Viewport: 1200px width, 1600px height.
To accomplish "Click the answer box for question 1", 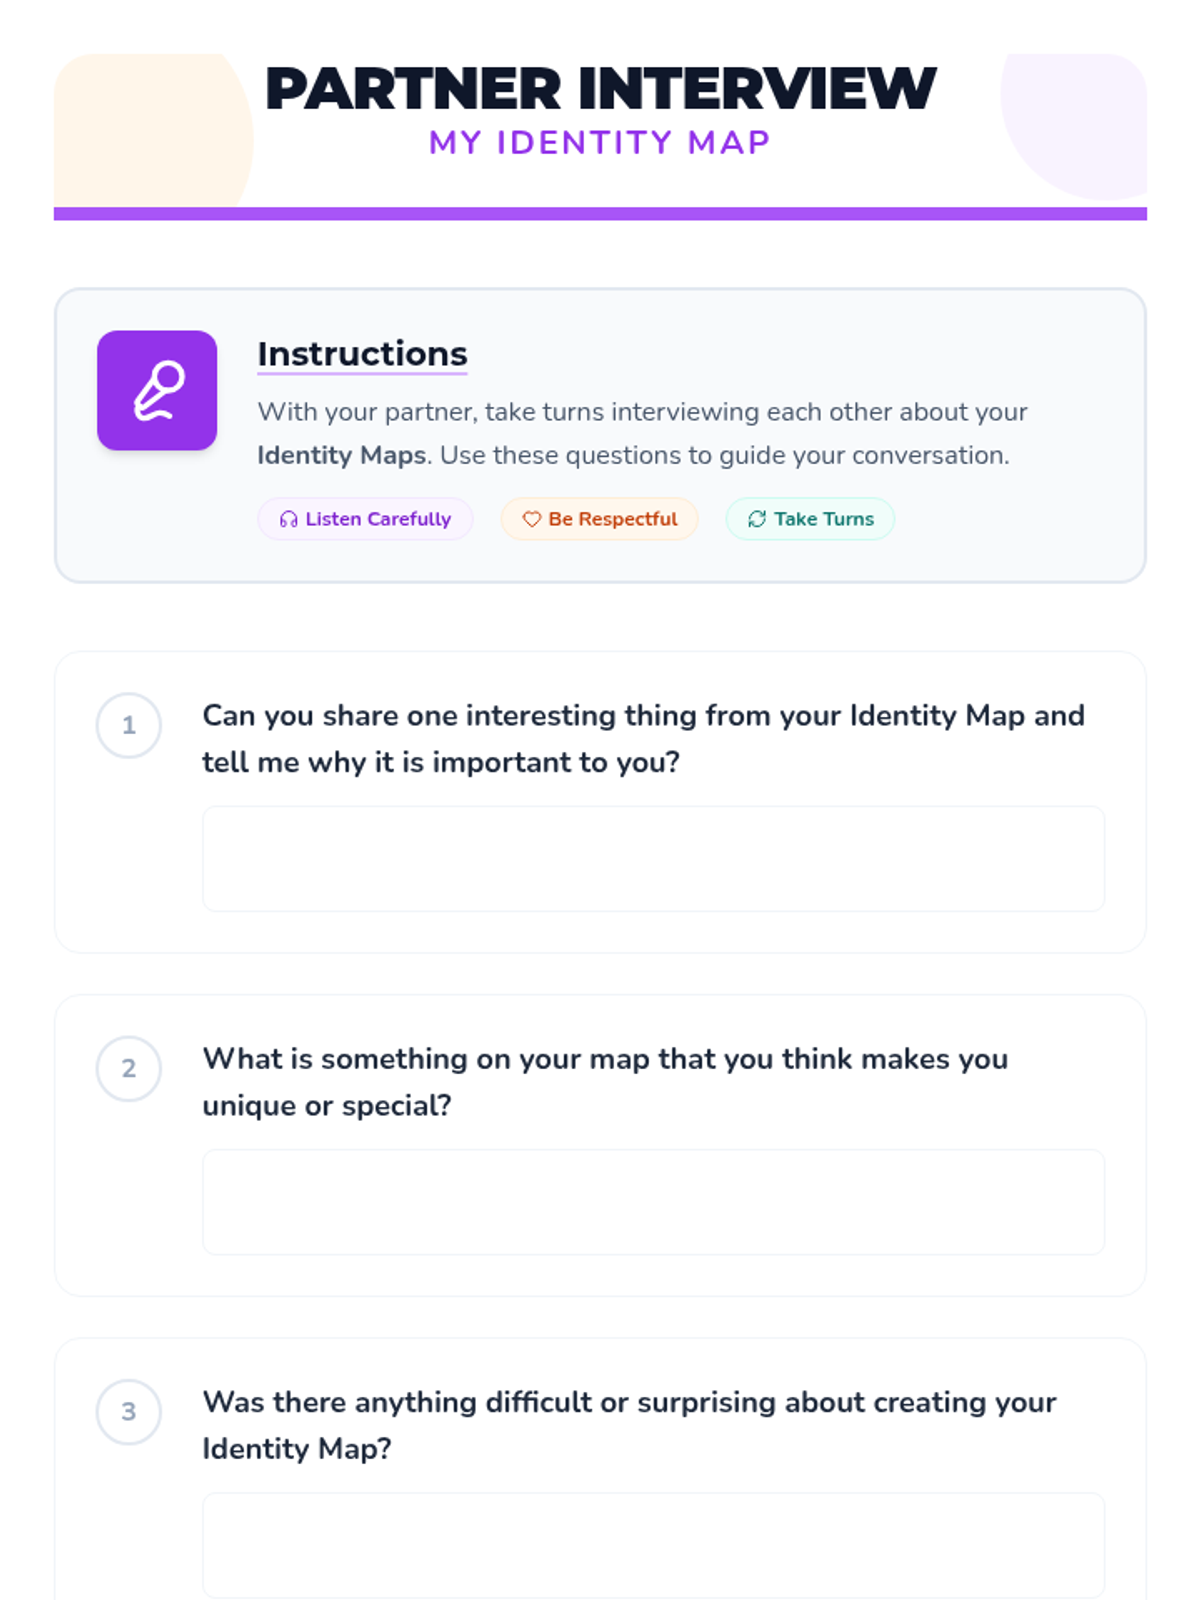I will click(653, 859).
